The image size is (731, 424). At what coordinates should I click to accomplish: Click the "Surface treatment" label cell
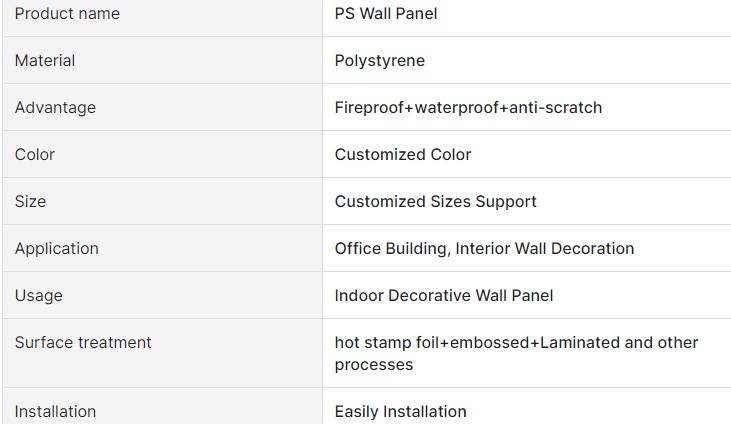83,342
